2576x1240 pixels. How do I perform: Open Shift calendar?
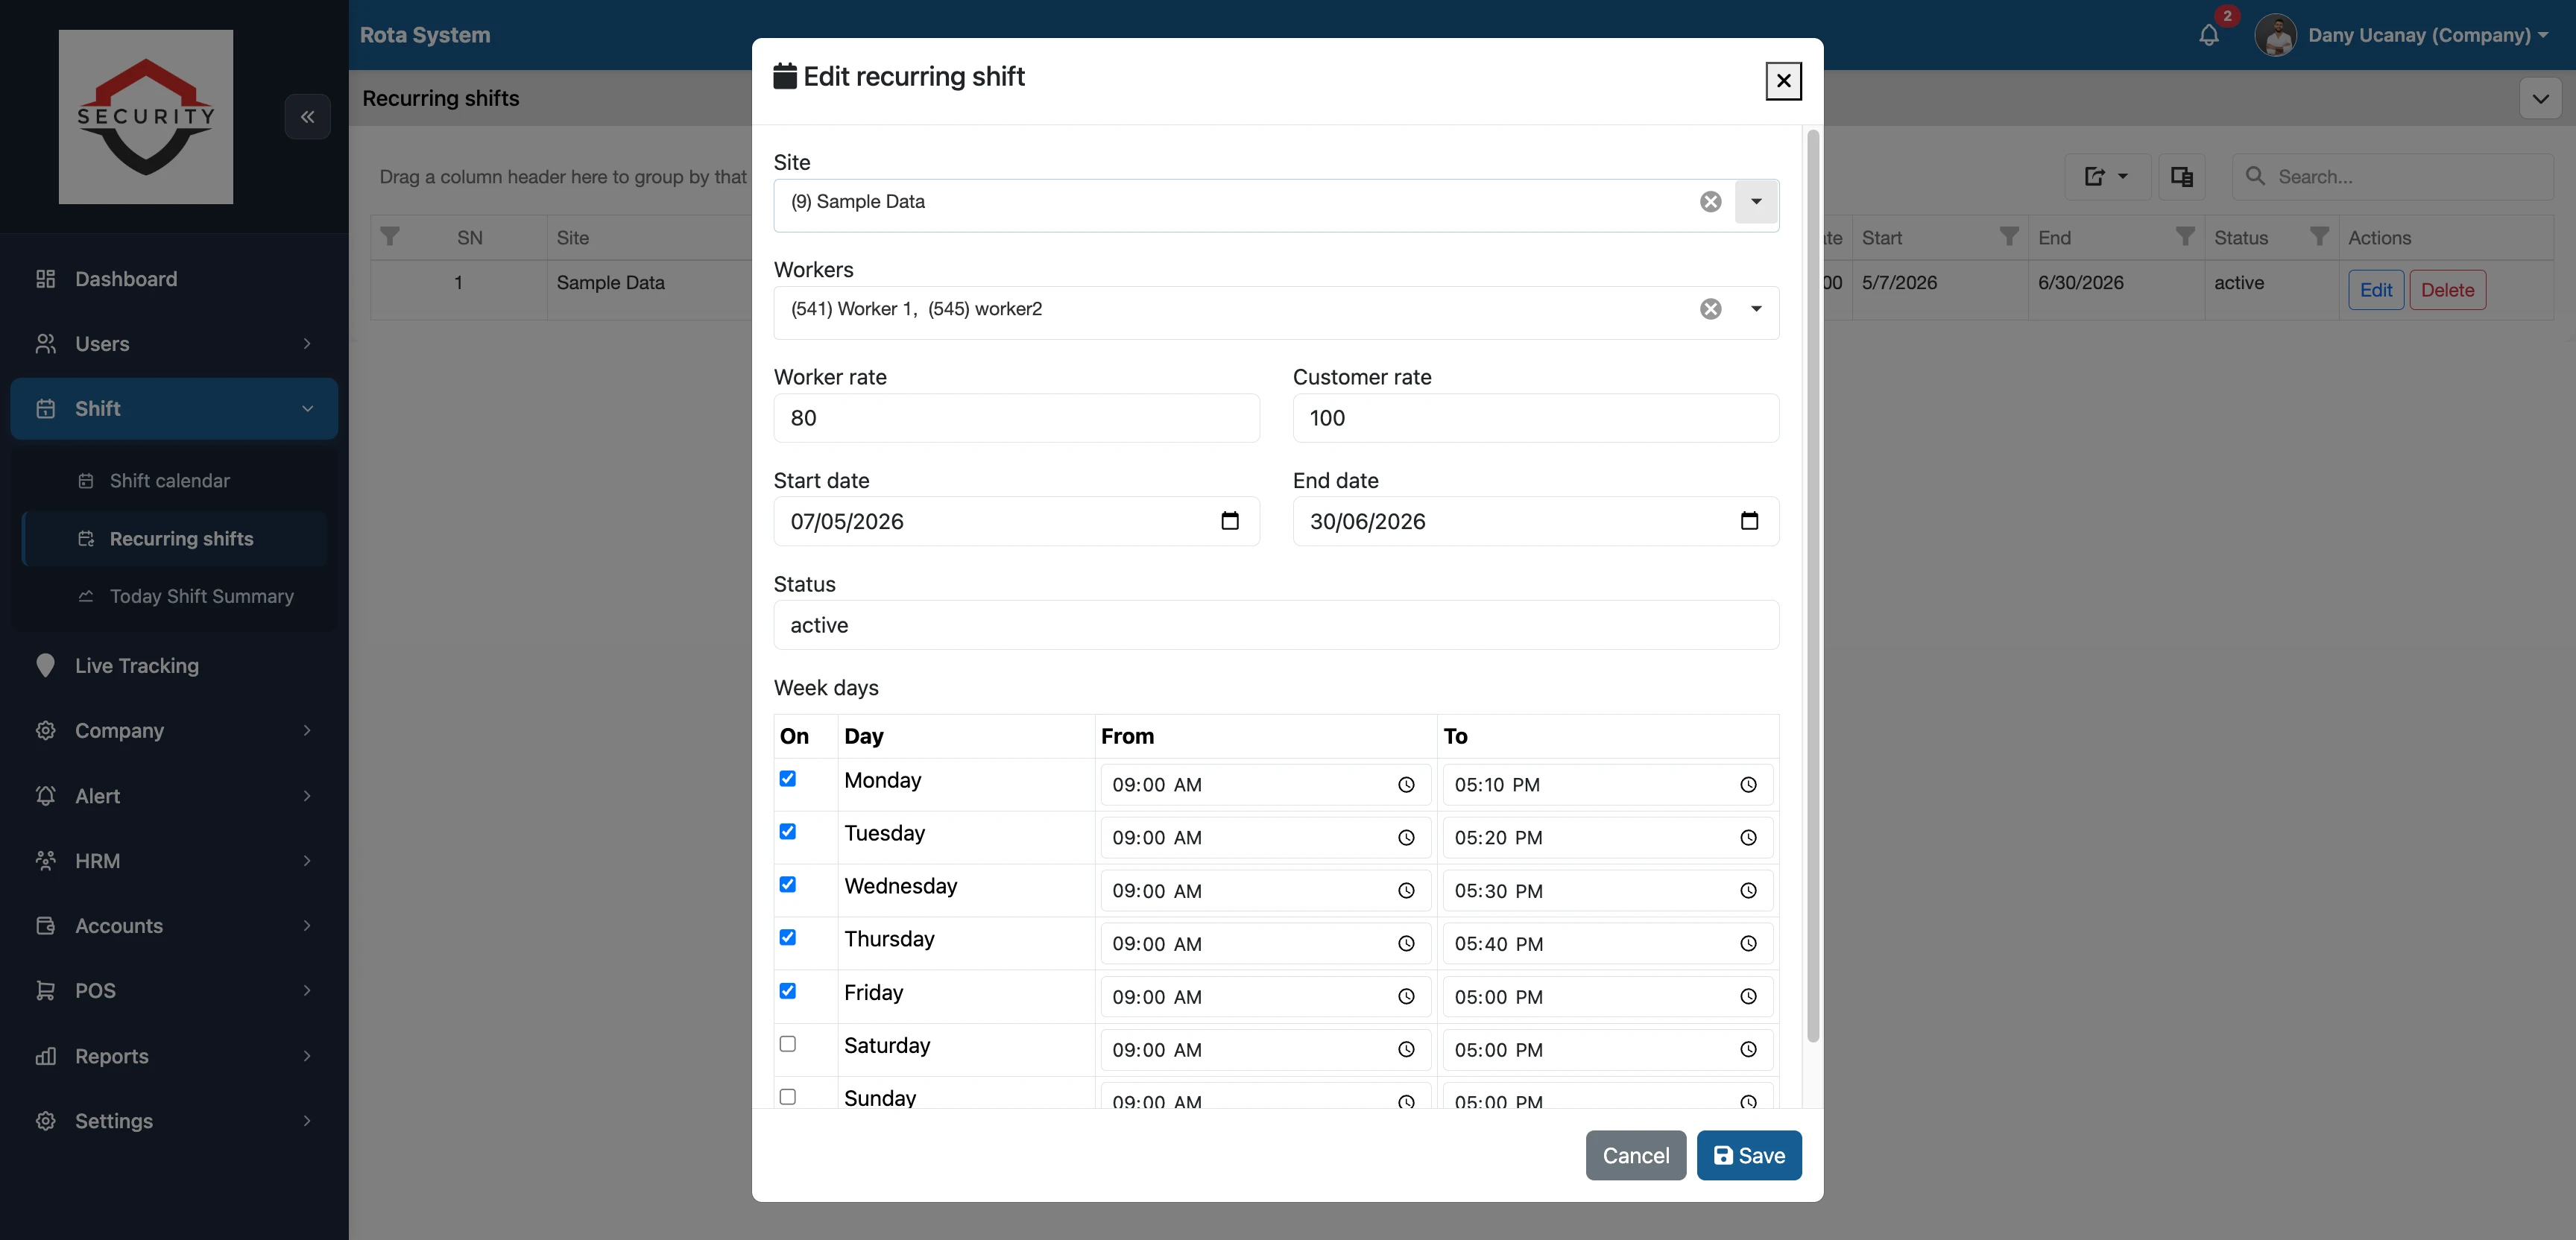tap(174, 481)
